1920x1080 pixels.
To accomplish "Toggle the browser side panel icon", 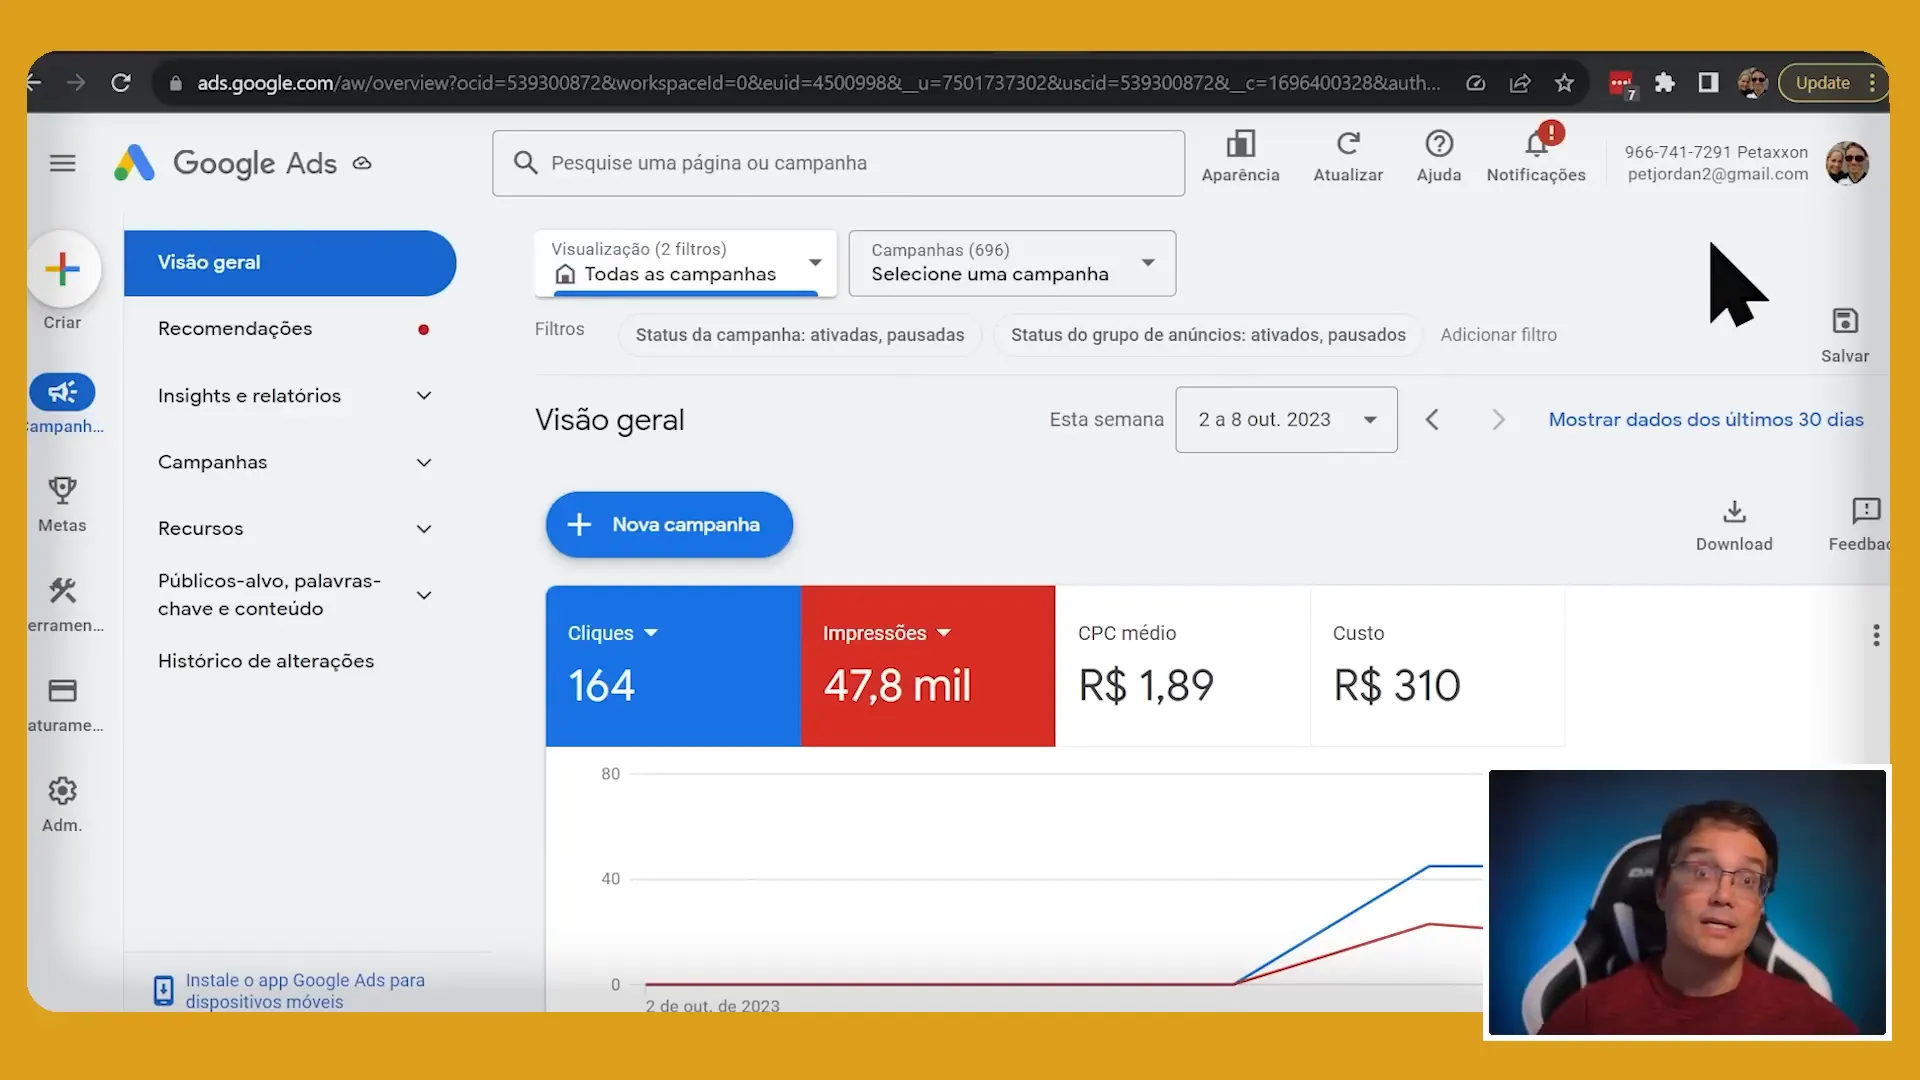I will tap(1708, 83).
